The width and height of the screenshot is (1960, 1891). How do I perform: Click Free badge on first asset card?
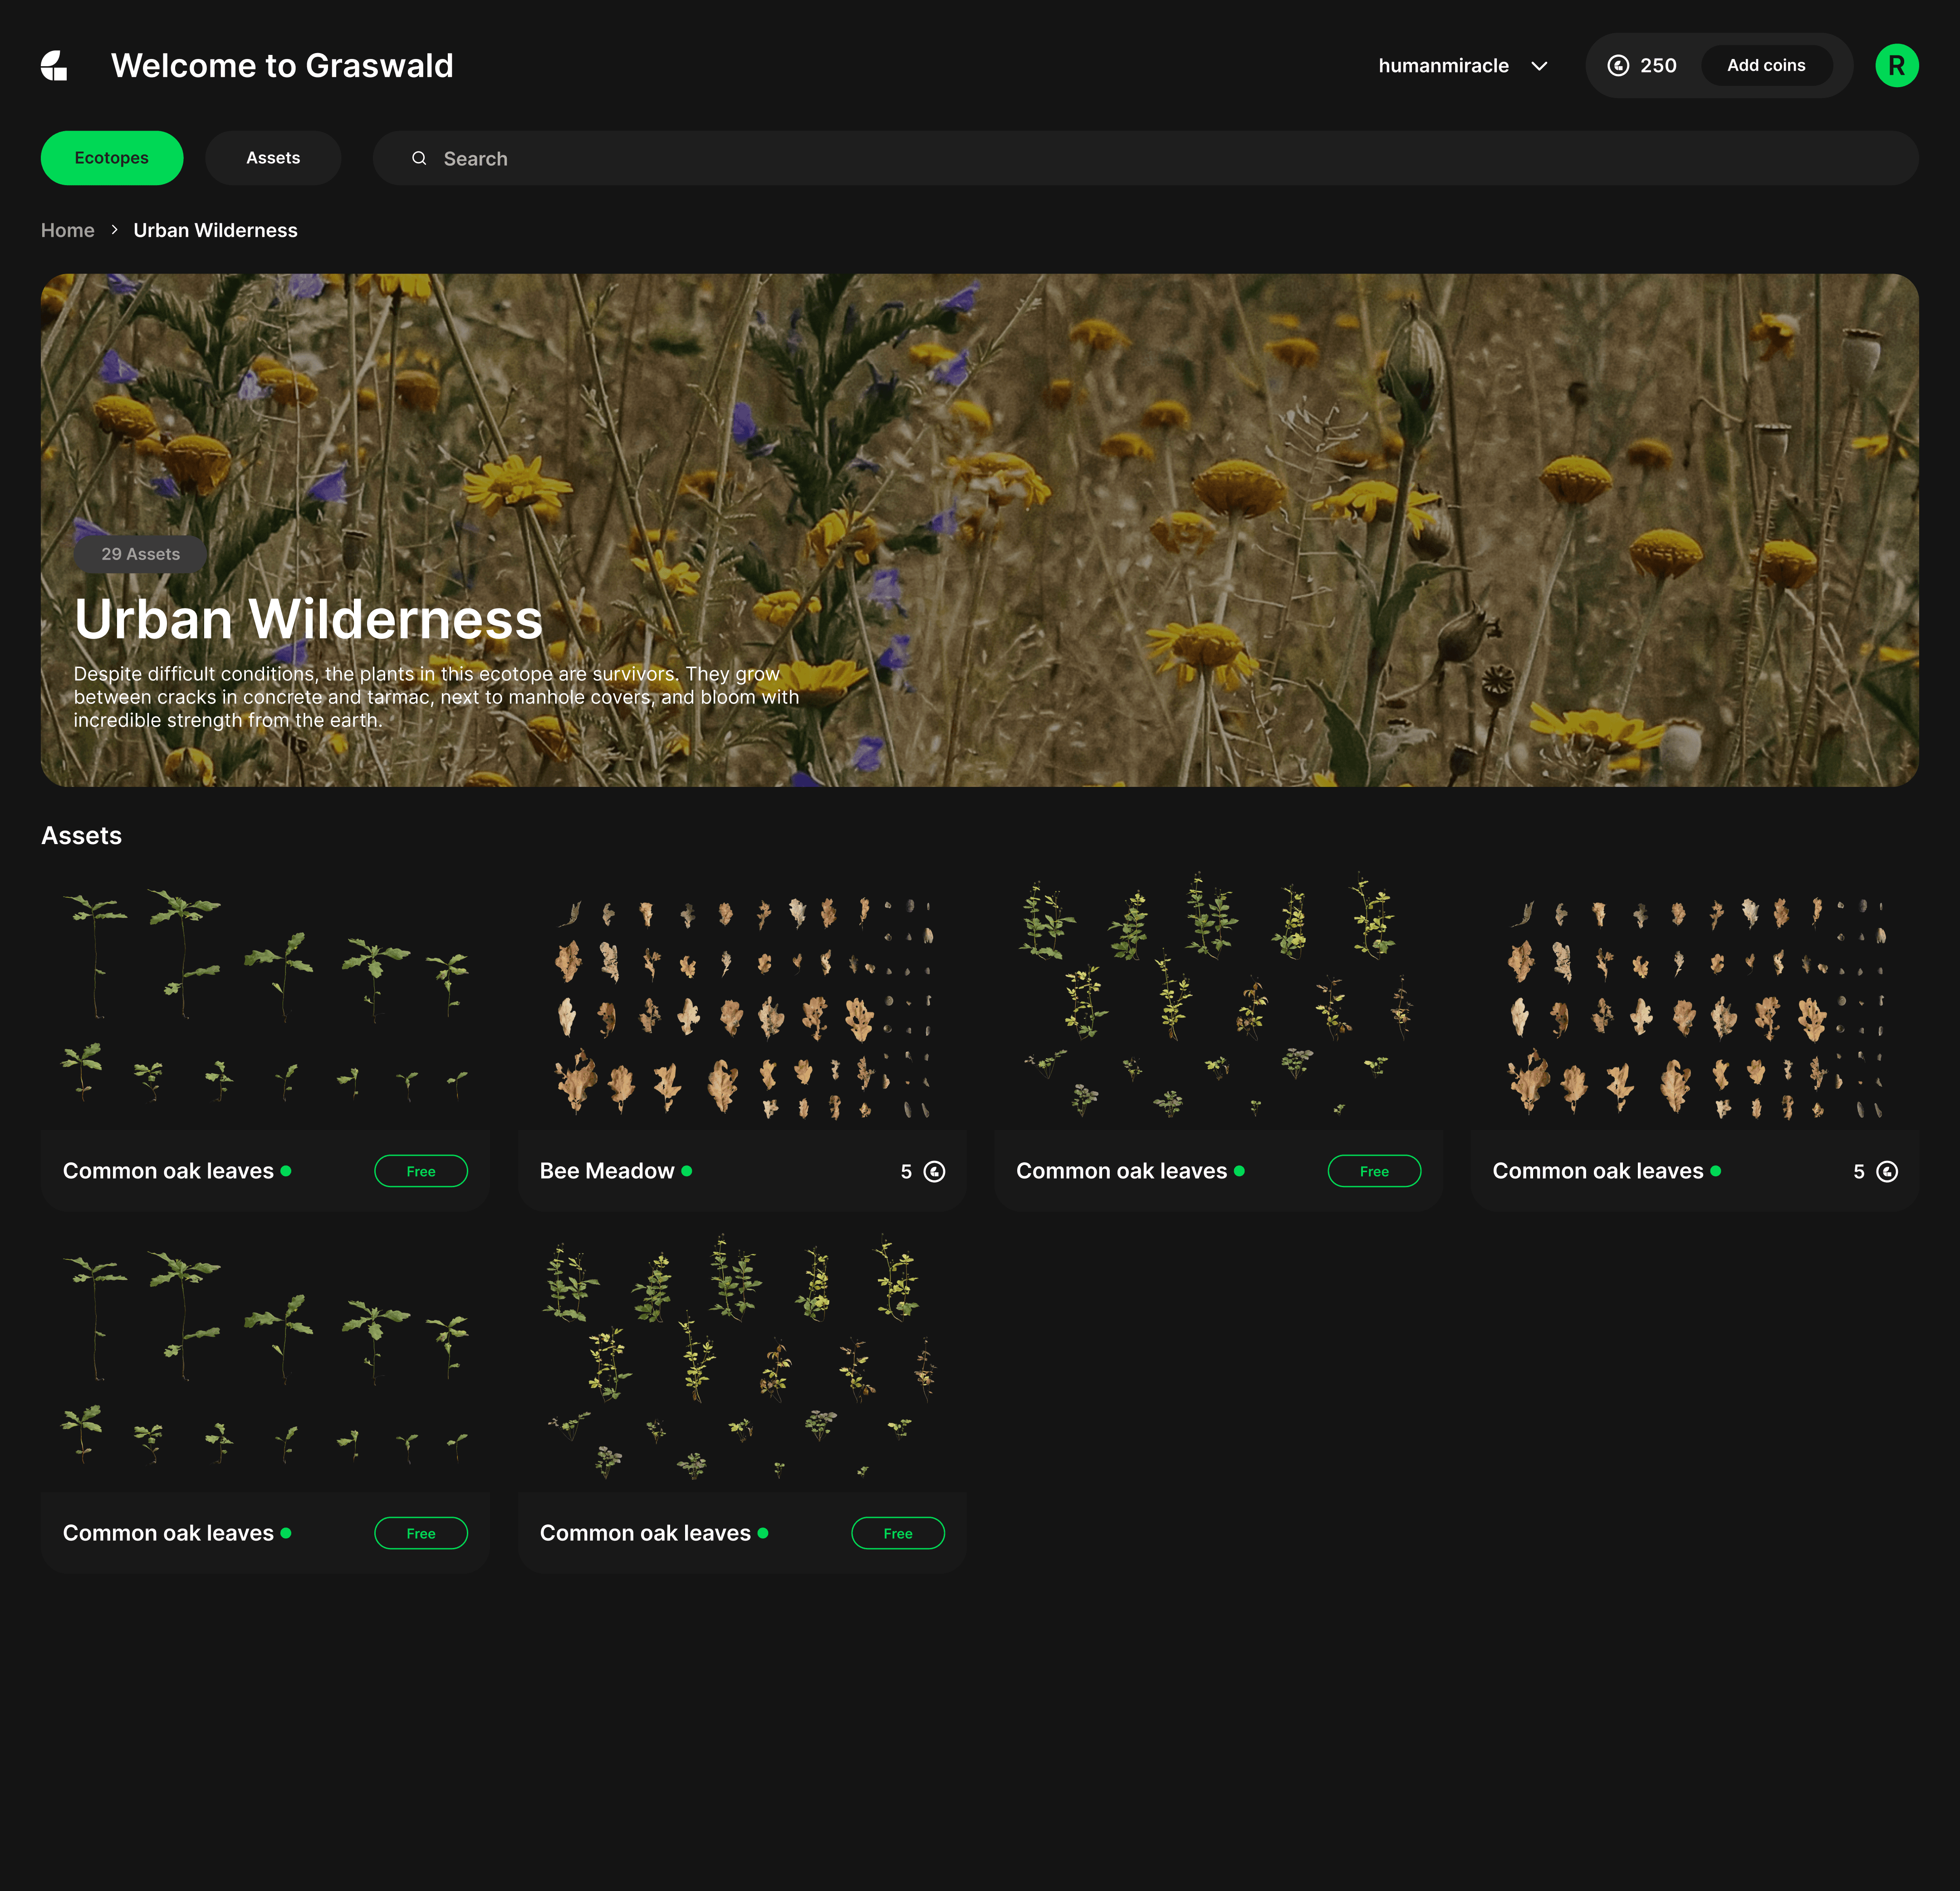[x=420, y=1171]
